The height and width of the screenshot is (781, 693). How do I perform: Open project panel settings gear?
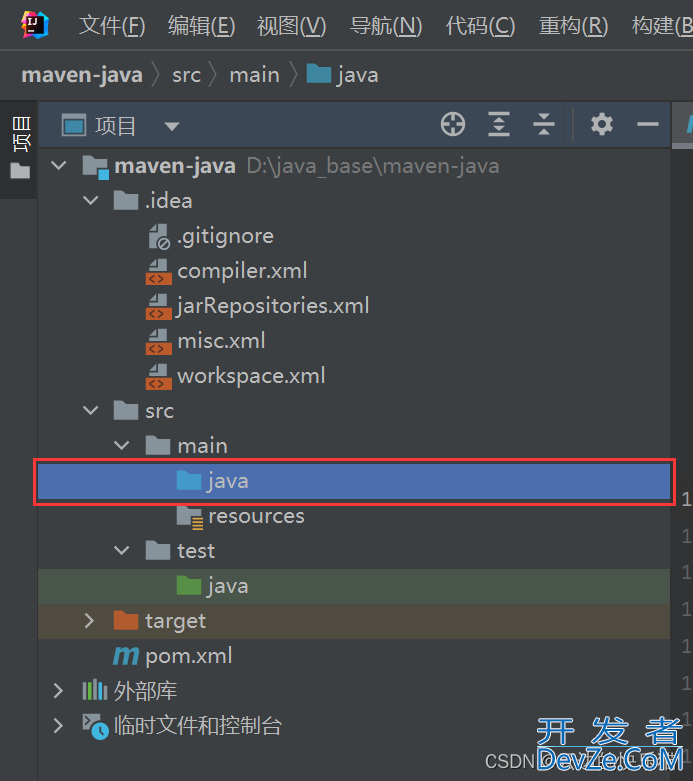(602, 124)
